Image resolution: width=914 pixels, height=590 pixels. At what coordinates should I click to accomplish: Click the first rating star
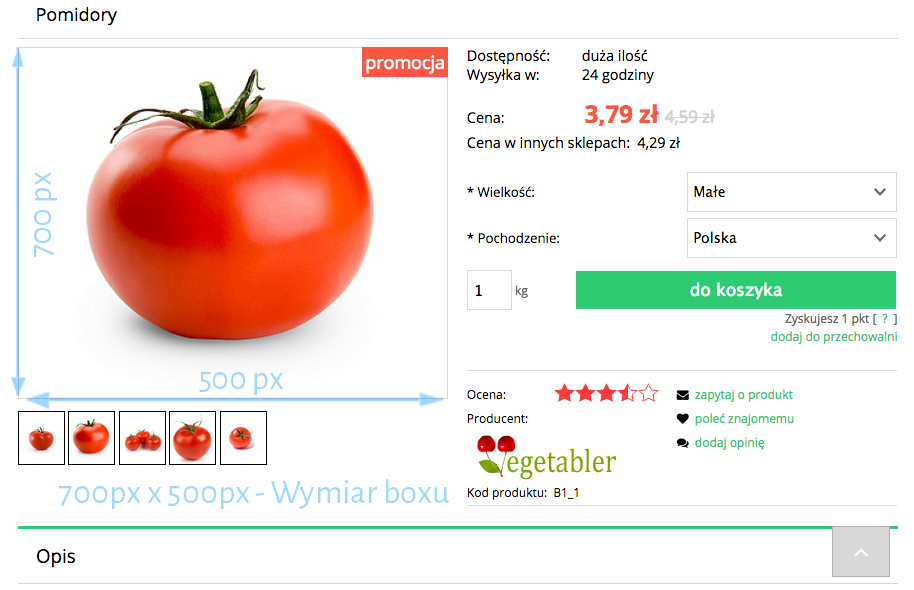(564, 394)
